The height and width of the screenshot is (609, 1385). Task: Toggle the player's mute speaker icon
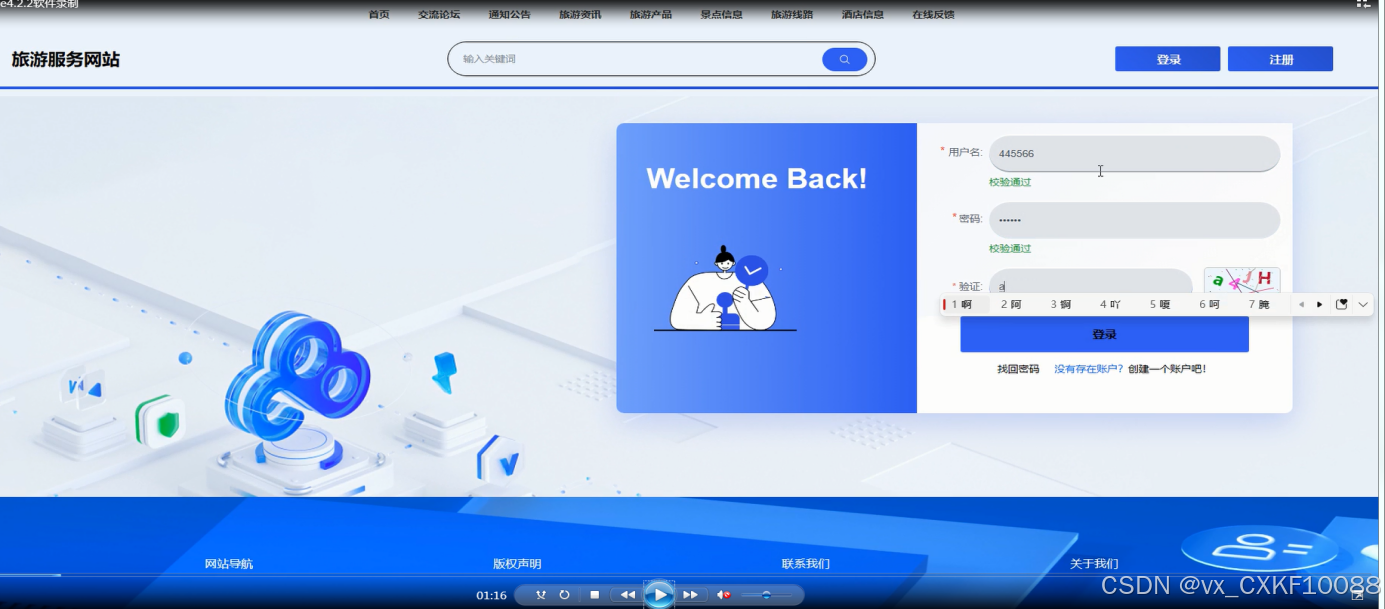tap(724, 595)
